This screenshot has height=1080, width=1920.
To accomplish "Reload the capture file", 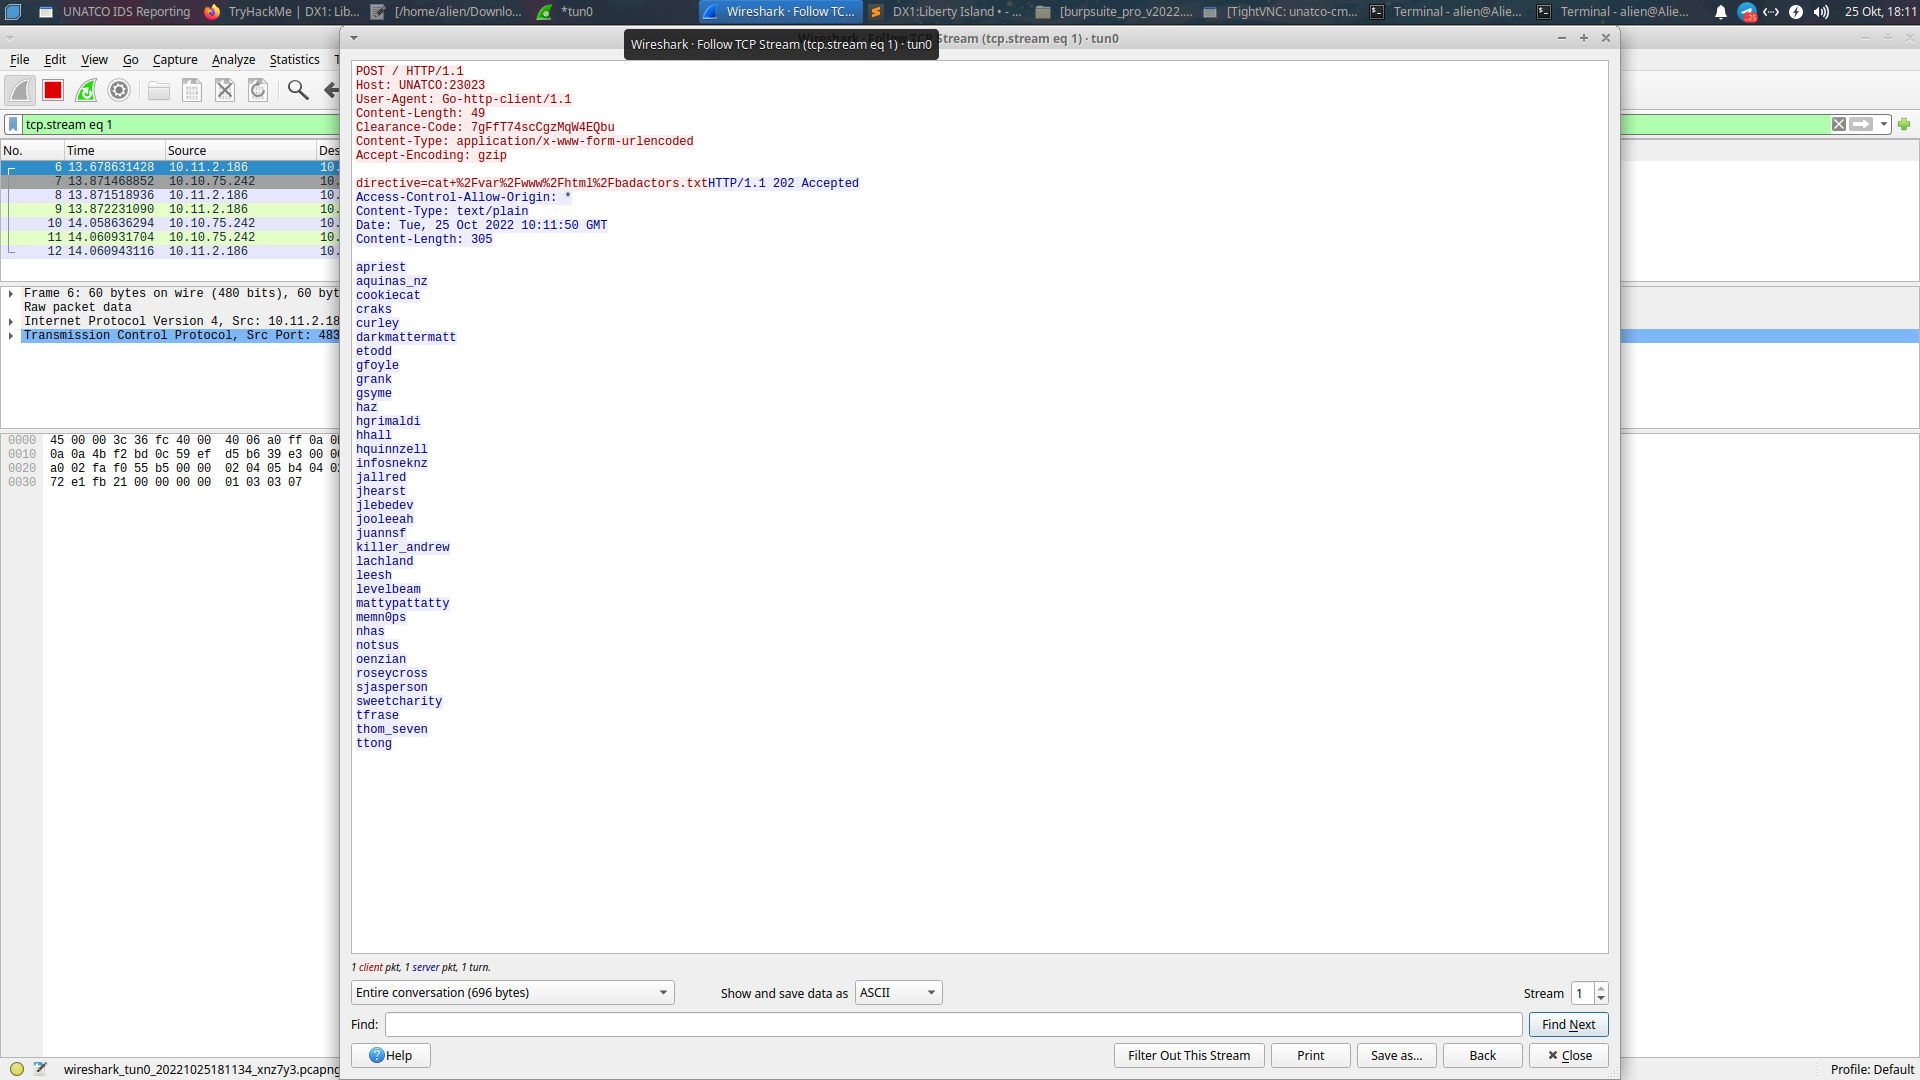I will coord(257,90).
